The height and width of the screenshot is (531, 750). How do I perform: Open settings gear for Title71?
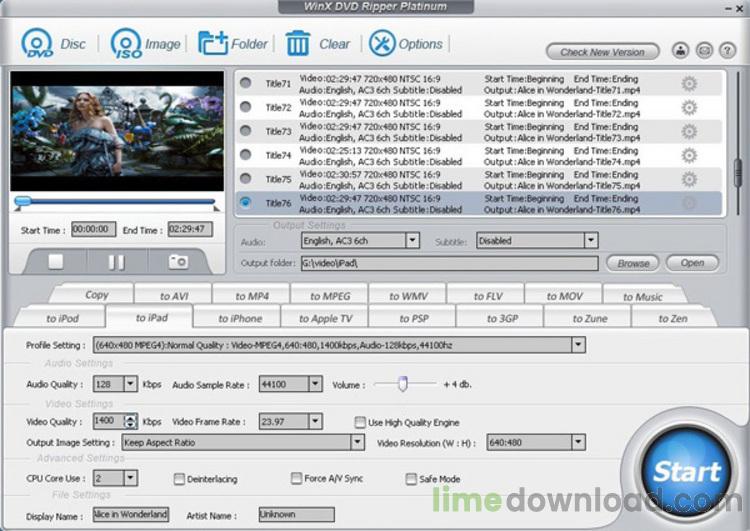pos(689,84)
